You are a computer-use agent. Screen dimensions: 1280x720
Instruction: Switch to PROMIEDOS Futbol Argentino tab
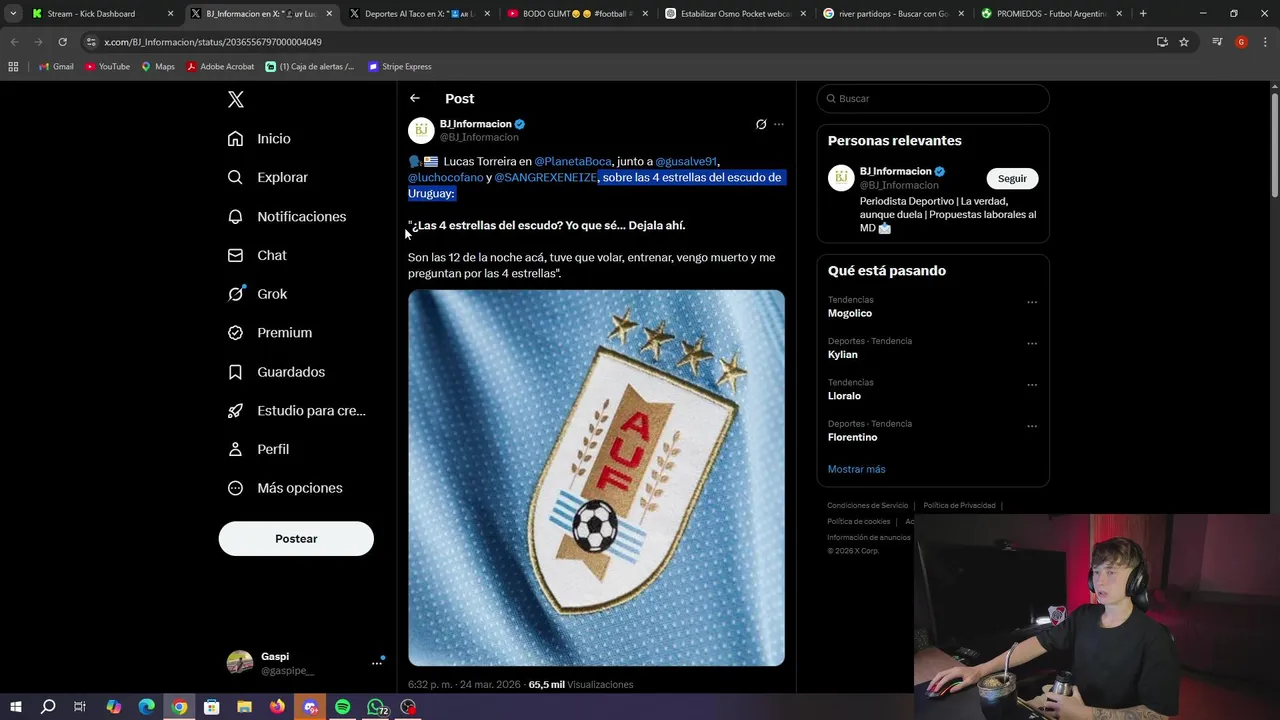pos(1053,14)
